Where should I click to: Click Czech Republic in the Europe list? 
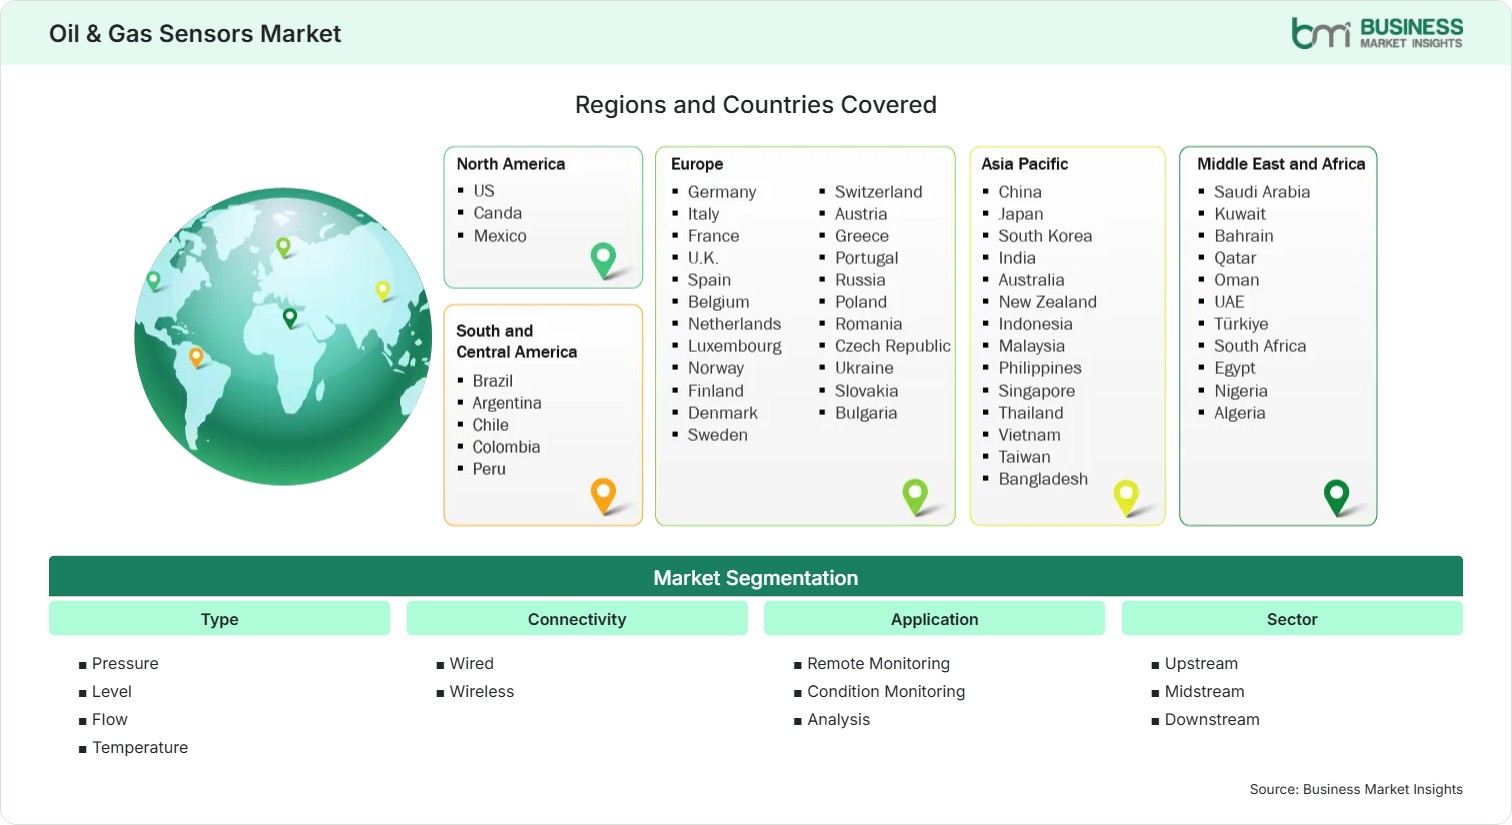[x=893, y=346]
